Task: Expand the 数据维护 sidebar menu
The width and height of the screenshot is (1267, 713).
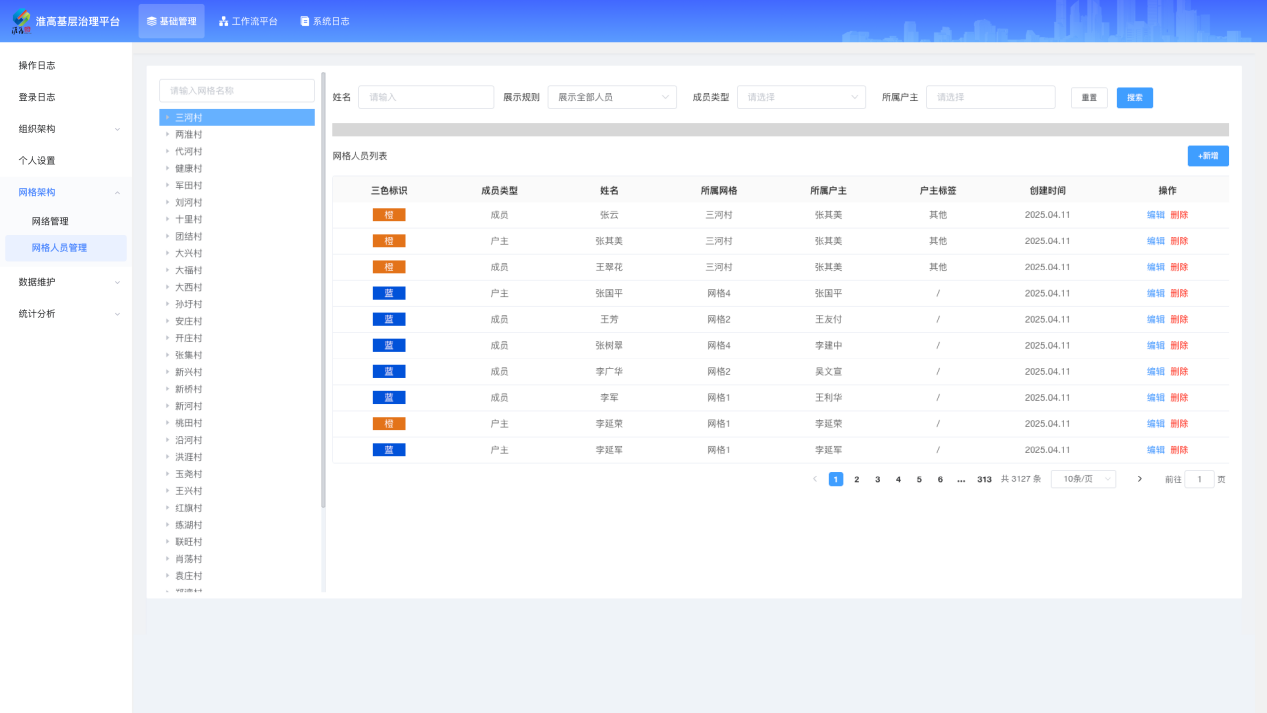Action: coord(66,282)
